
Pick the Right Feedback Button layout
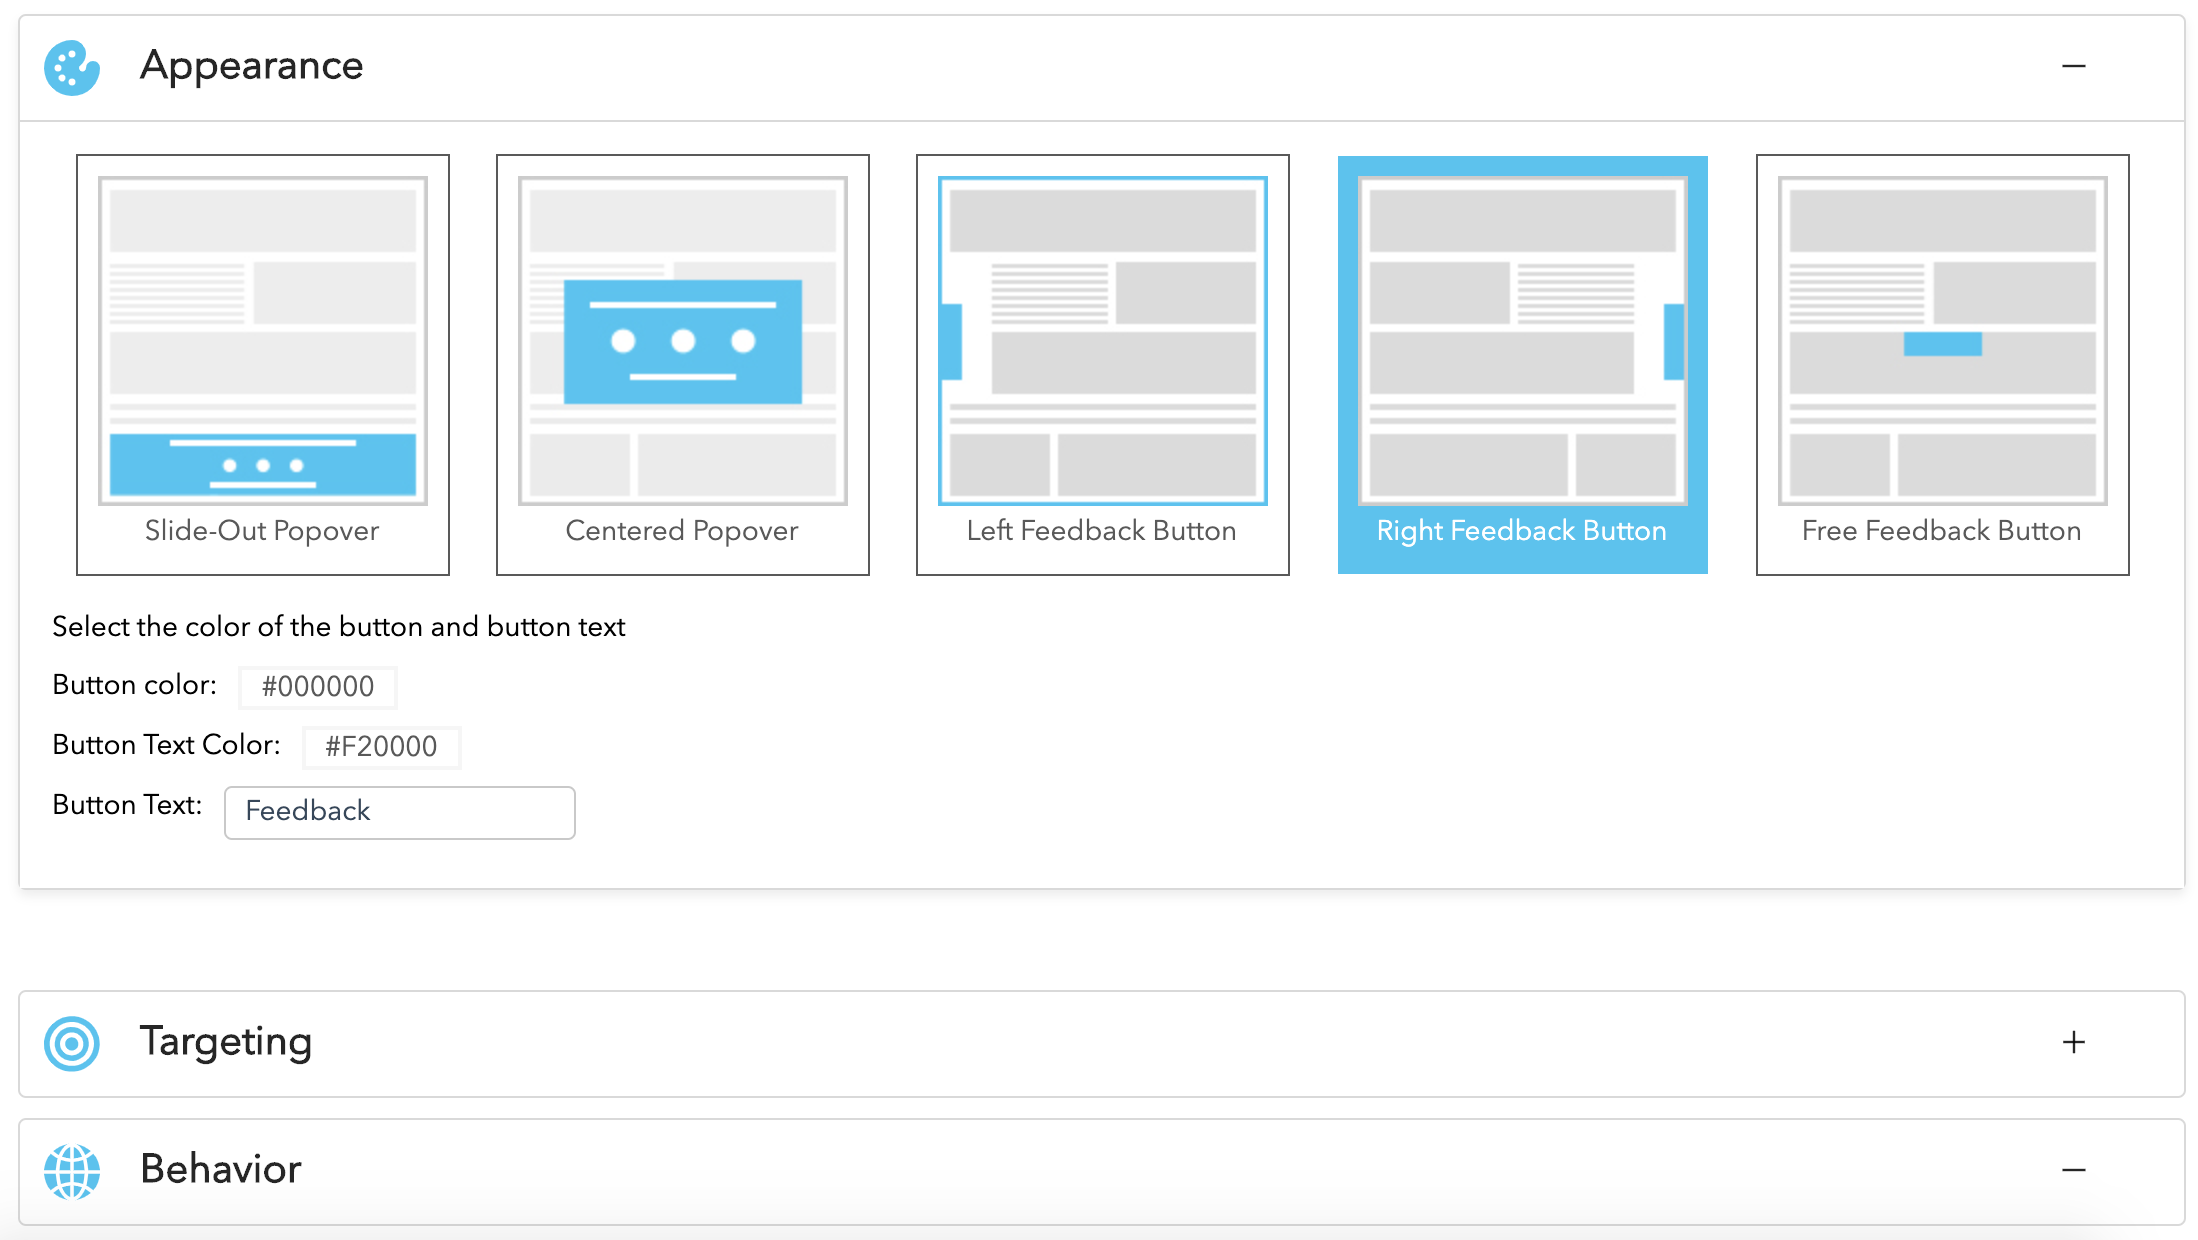tap(1522, 341)
